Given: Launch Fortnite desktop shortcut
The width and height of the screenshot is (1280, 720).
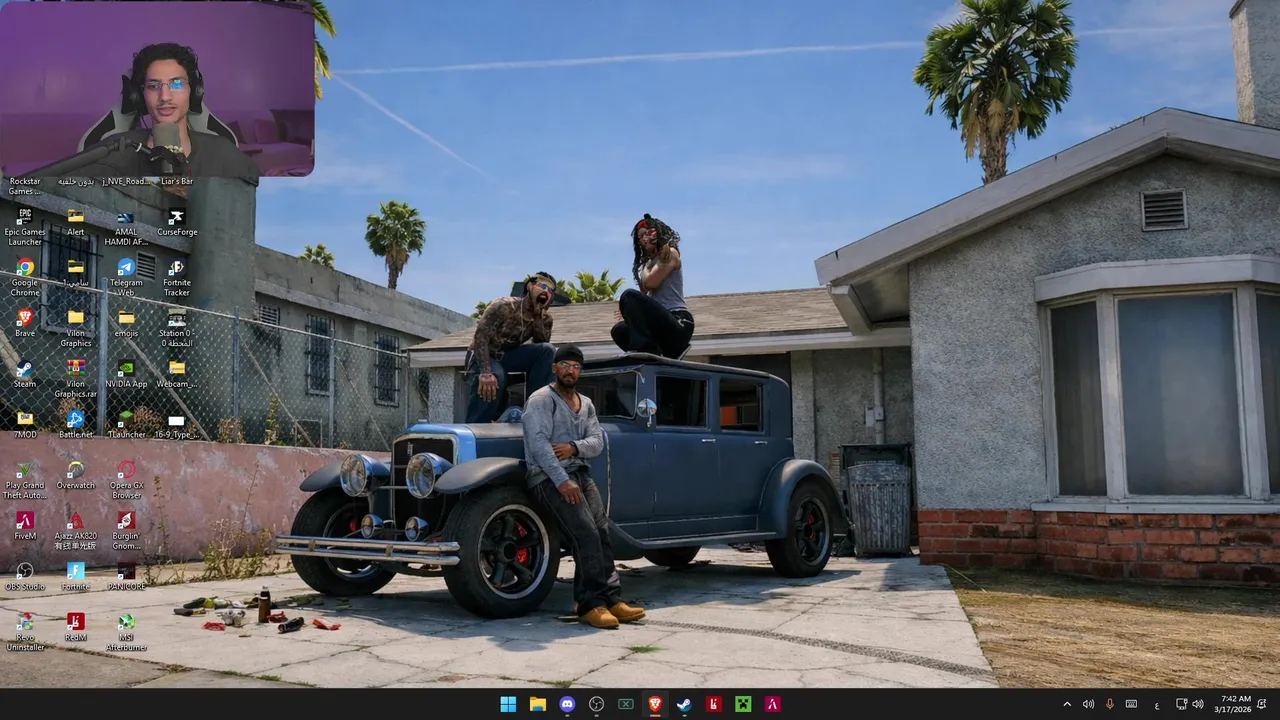Looking at the screenshot, I should click(76, 576).
